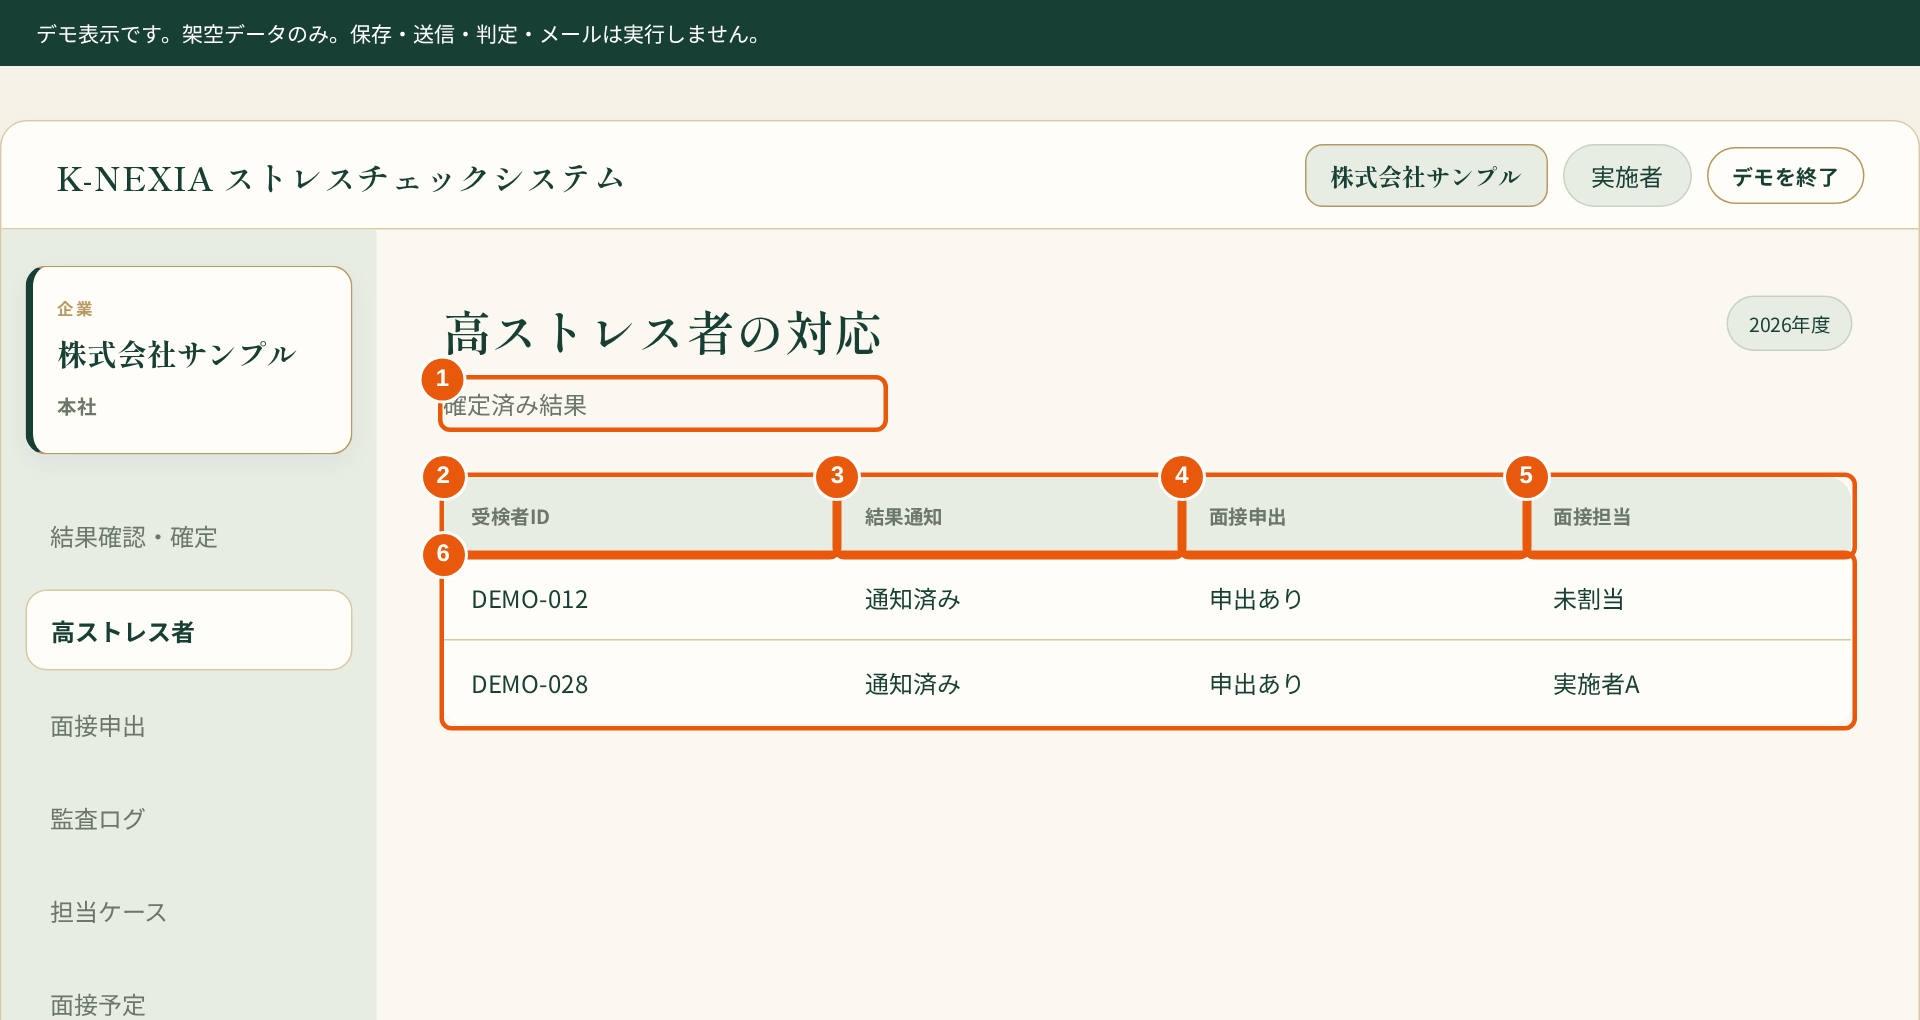Click the 面接担当 column header

pyautogui.click(x=1690, y=517)
